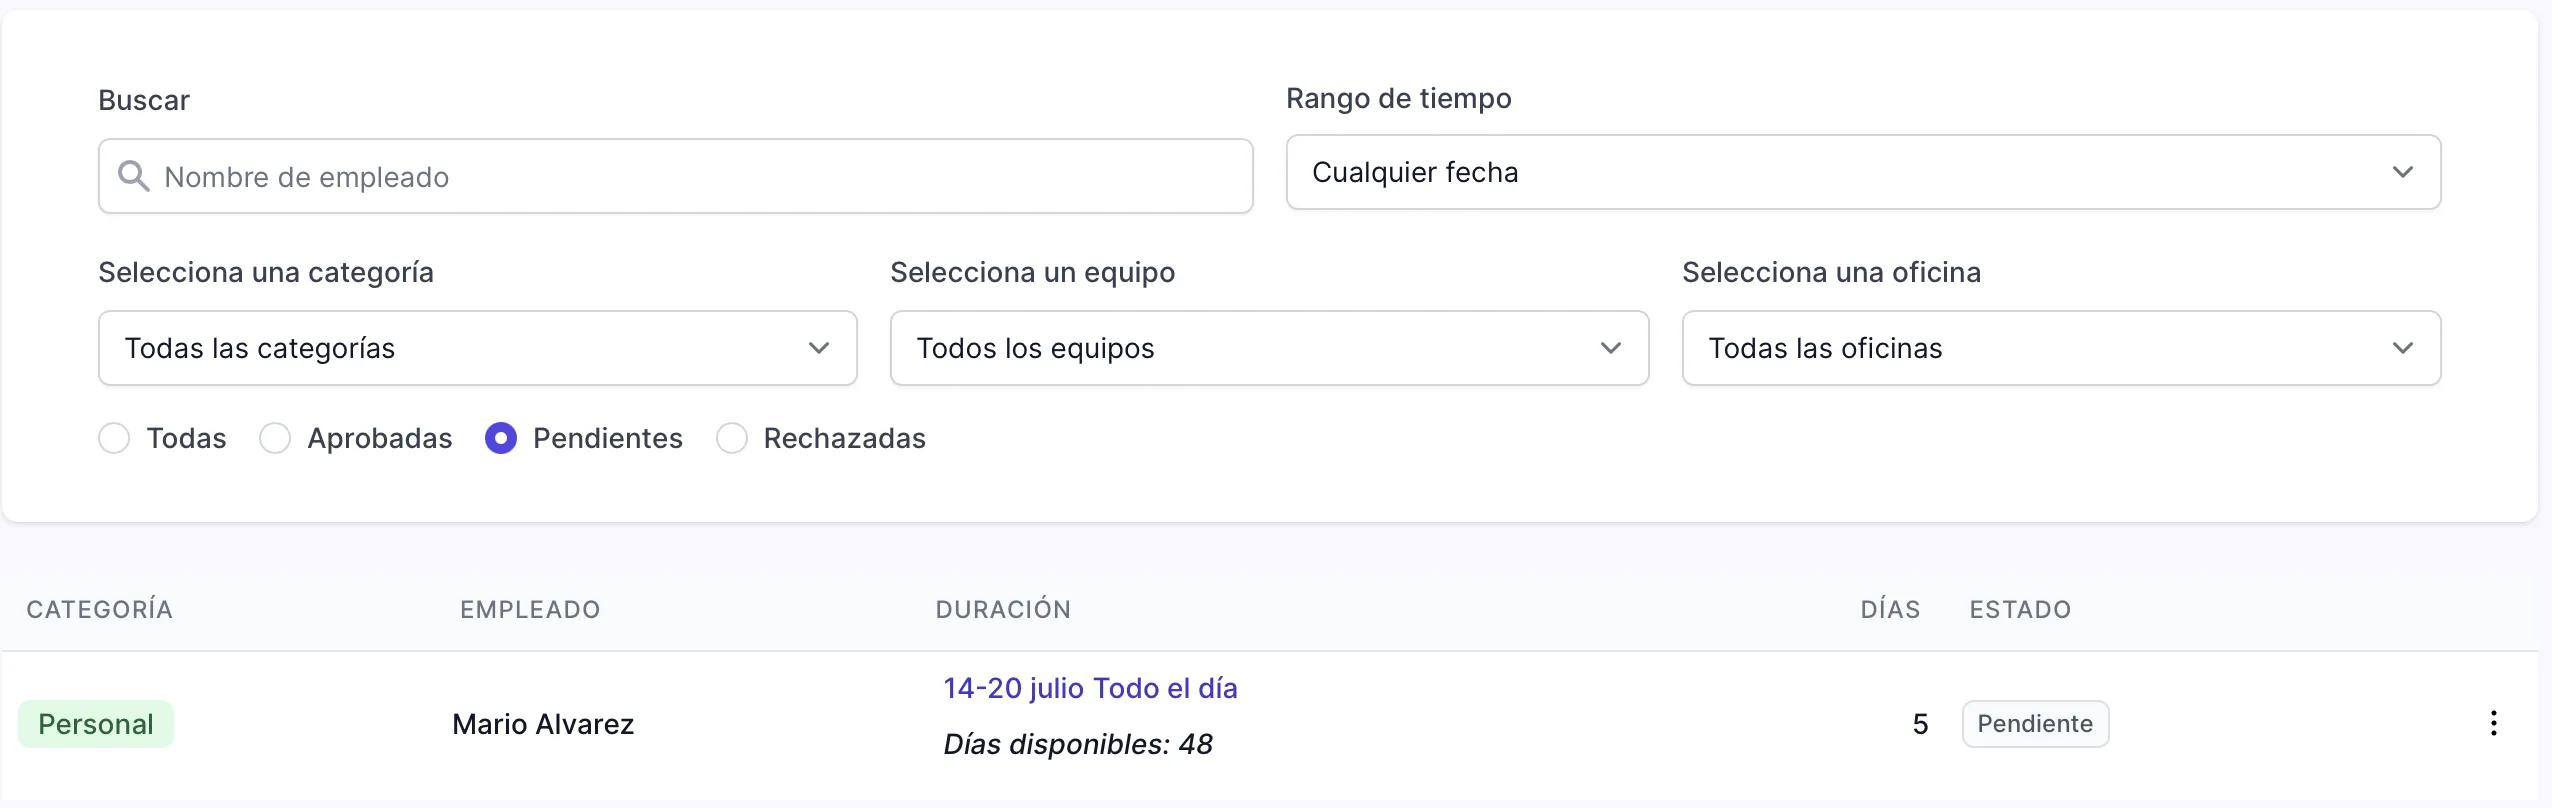Click the ESTADO column header

coord(2019,608)
